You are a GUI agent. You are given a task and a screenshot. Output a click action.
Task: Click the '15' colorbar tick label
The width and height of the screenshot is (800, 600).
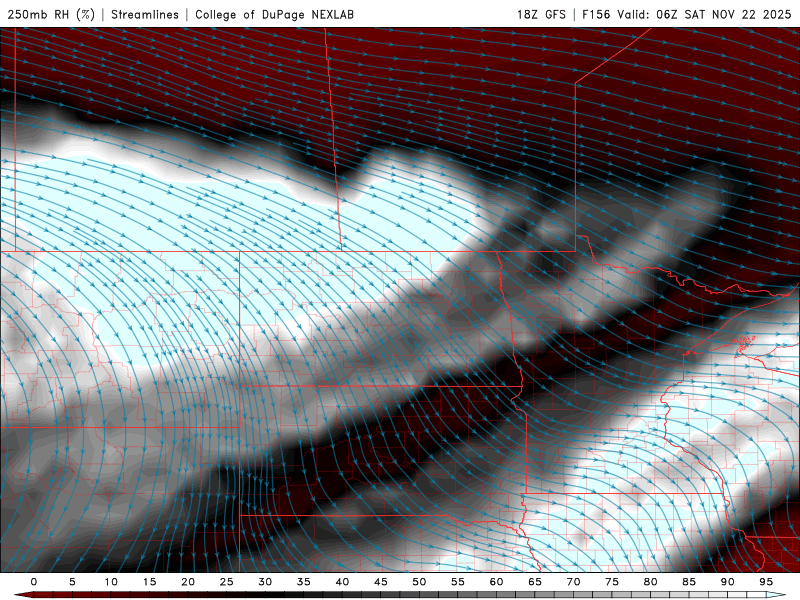pyautogui.click(x=149, y=582)
